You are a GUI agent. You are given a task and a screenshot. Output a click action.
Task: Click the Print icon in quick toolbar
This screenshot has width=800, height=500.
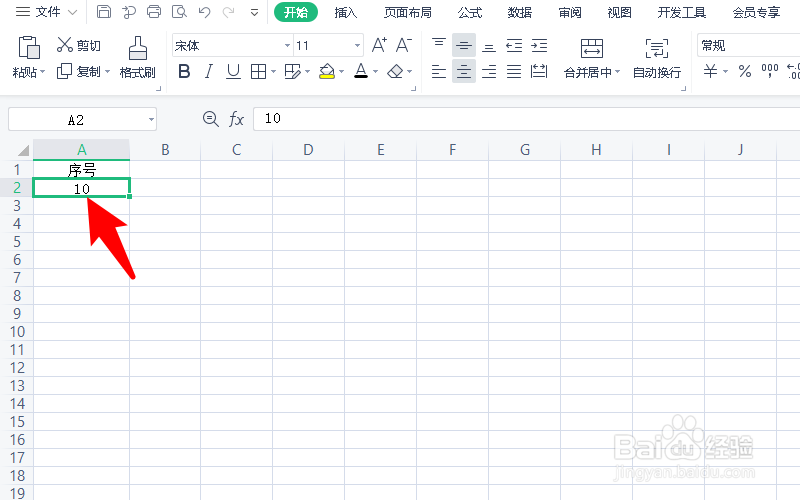[x=154, y=12]
